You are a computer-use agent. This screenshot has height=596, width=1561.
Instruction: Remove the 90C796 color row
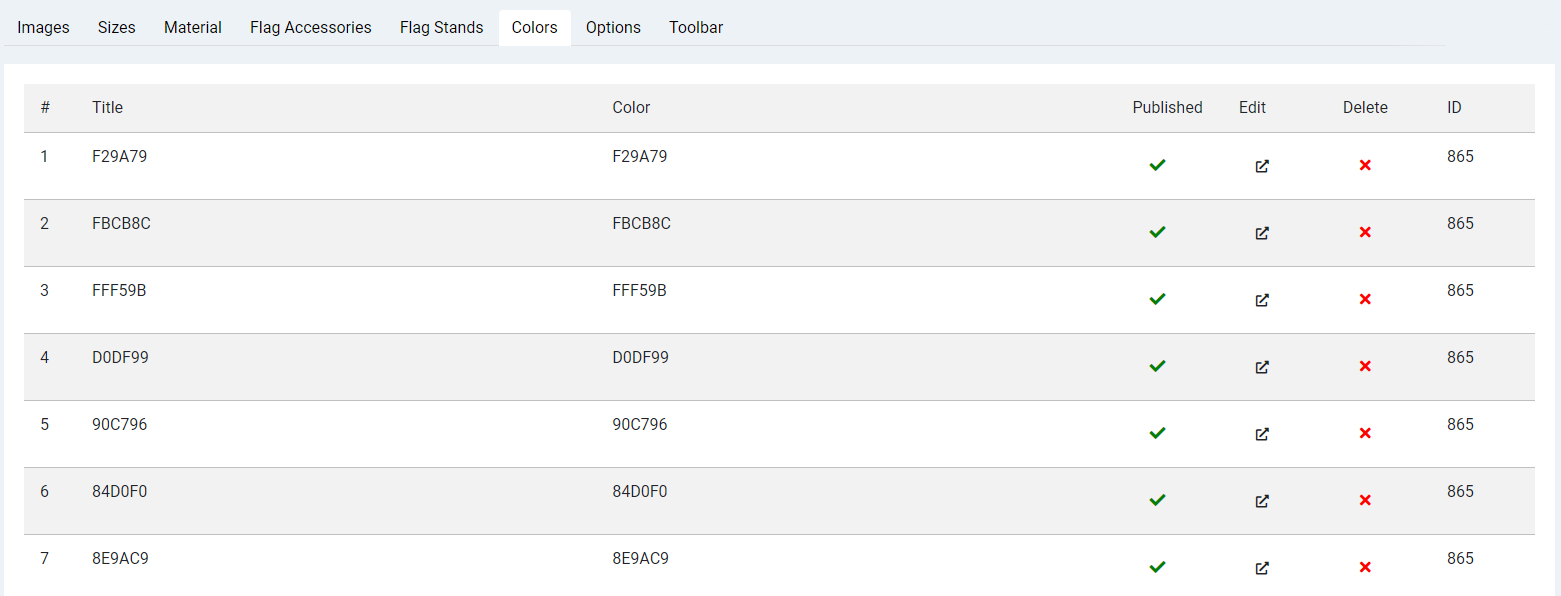[1365, 433]
